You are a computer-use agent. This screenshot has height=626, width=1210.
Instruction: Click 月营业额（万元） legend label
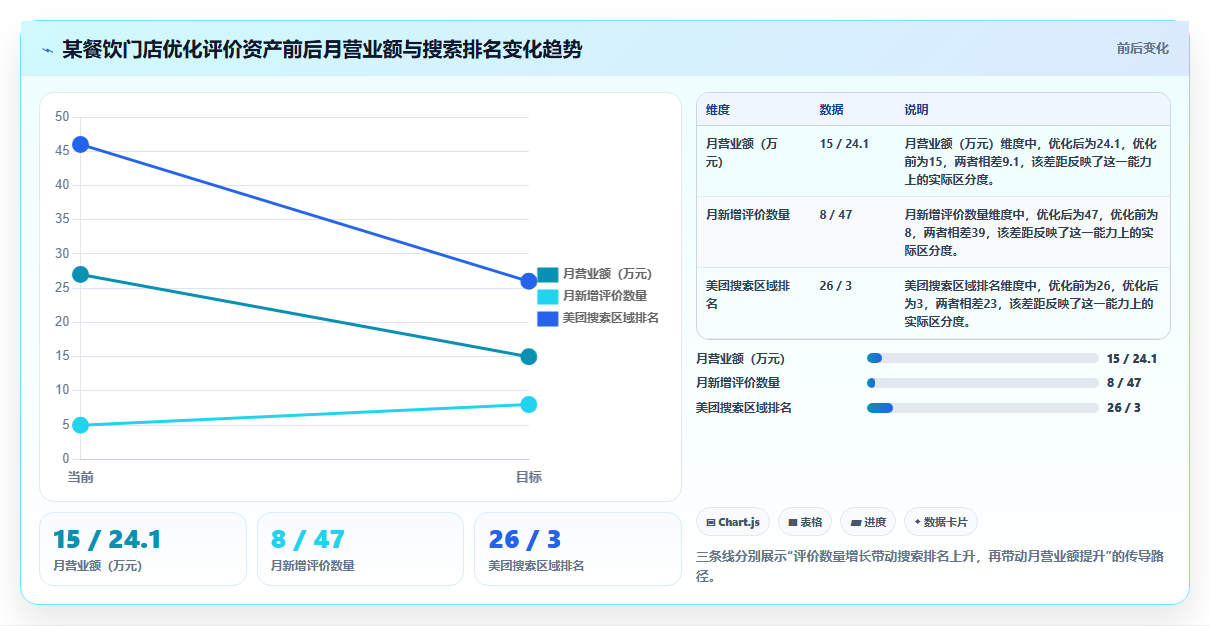tap(607, 274)
